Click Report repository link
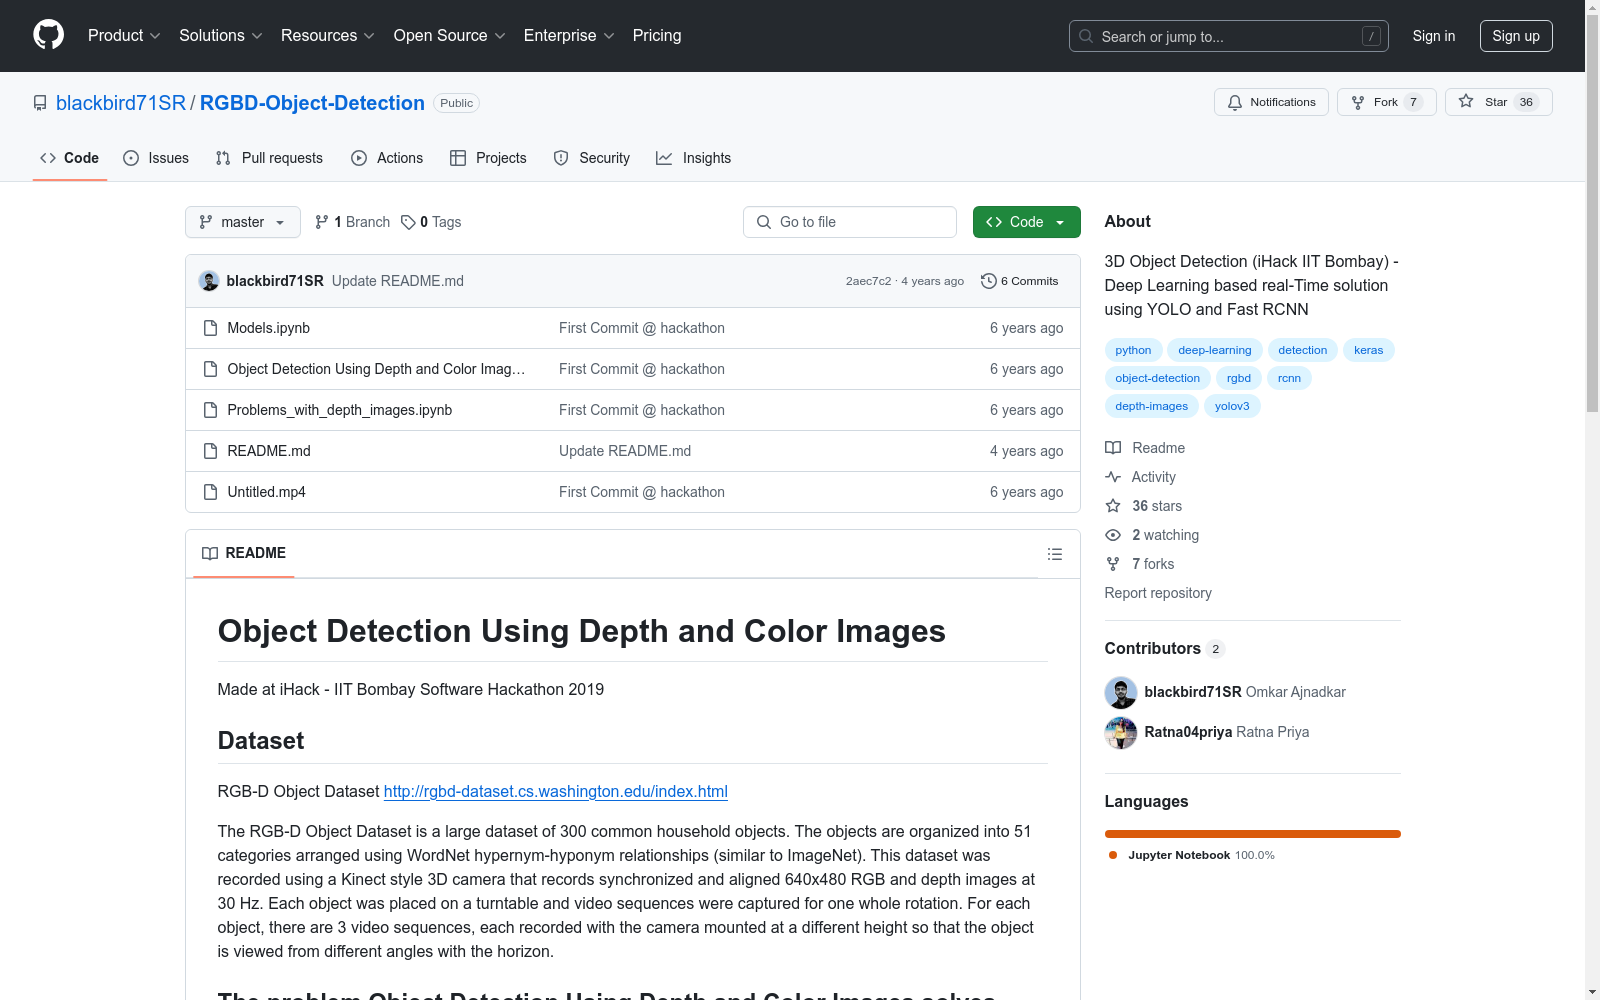Image resolution: width=1600 pixels, height=1000 pixels. coord(1158,593)
